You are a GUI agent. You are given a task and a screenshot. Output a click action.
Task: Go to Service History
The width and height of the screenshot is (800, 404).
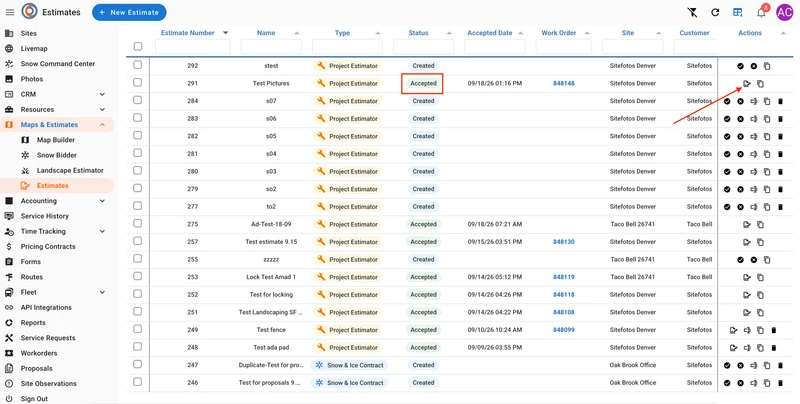[44, 216]
